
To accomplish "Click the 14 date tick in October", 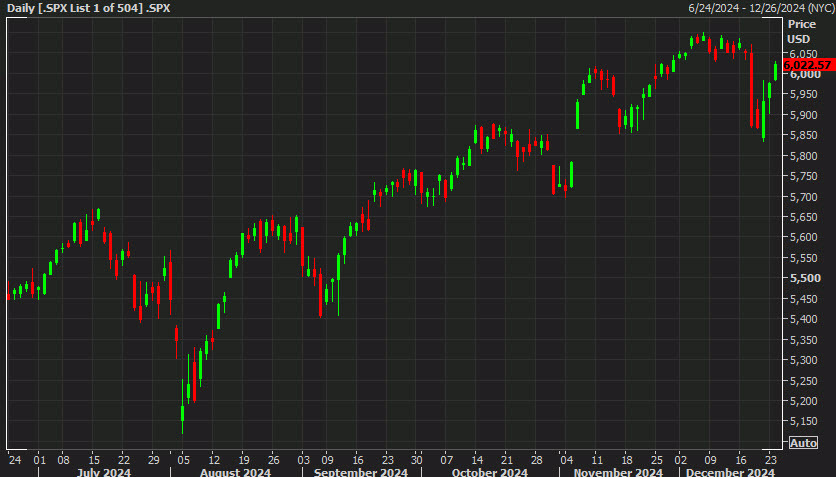I will tap(477, 460).
